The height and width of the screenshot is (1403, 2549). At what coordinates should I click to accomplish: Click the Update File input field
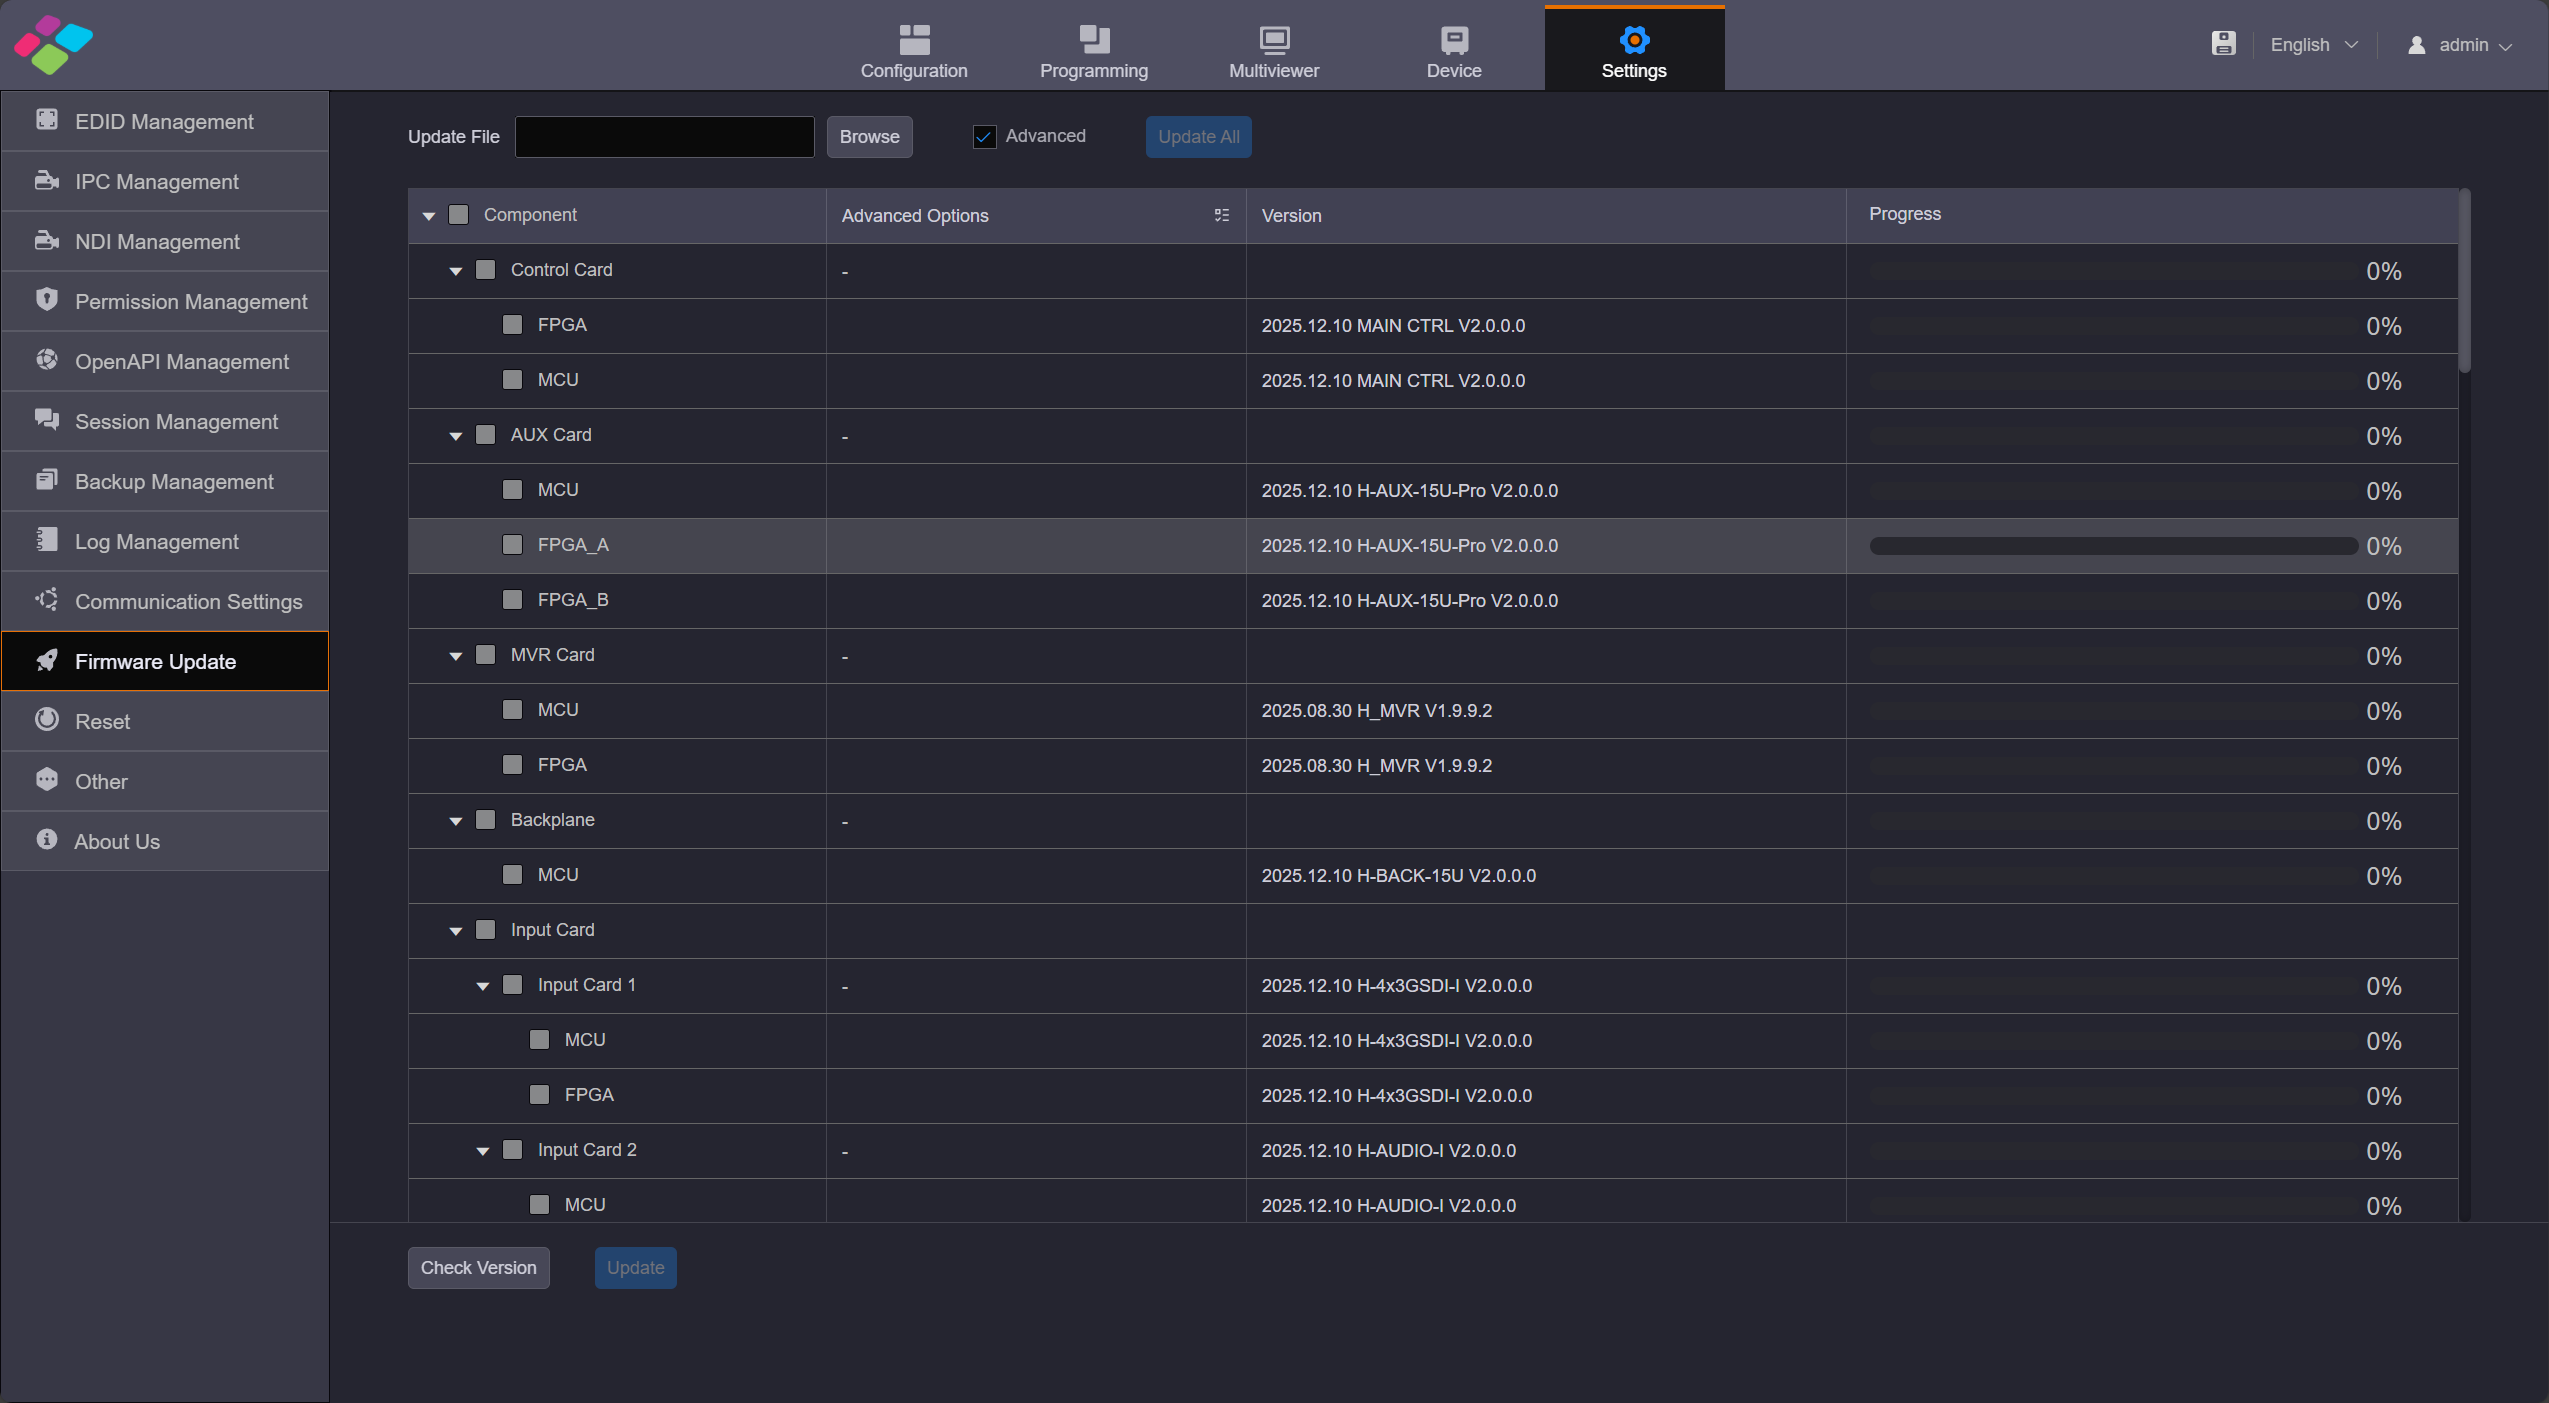[x=663, y=136]
